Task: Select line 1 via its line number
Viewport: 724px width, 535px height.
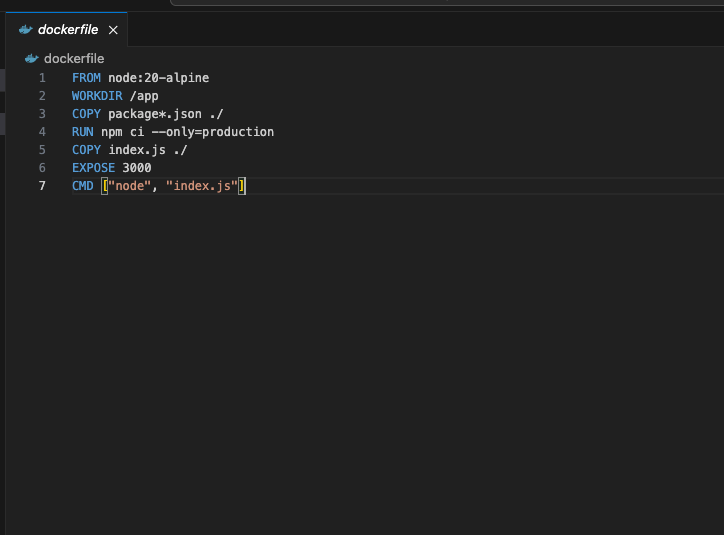Action: pos(42,78)
